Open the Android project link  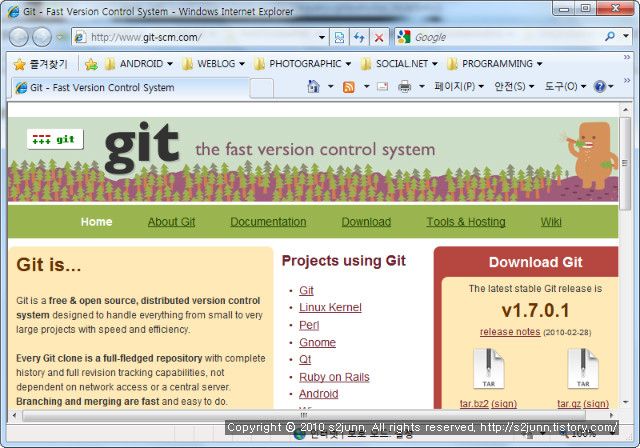[x=318, y=394]
